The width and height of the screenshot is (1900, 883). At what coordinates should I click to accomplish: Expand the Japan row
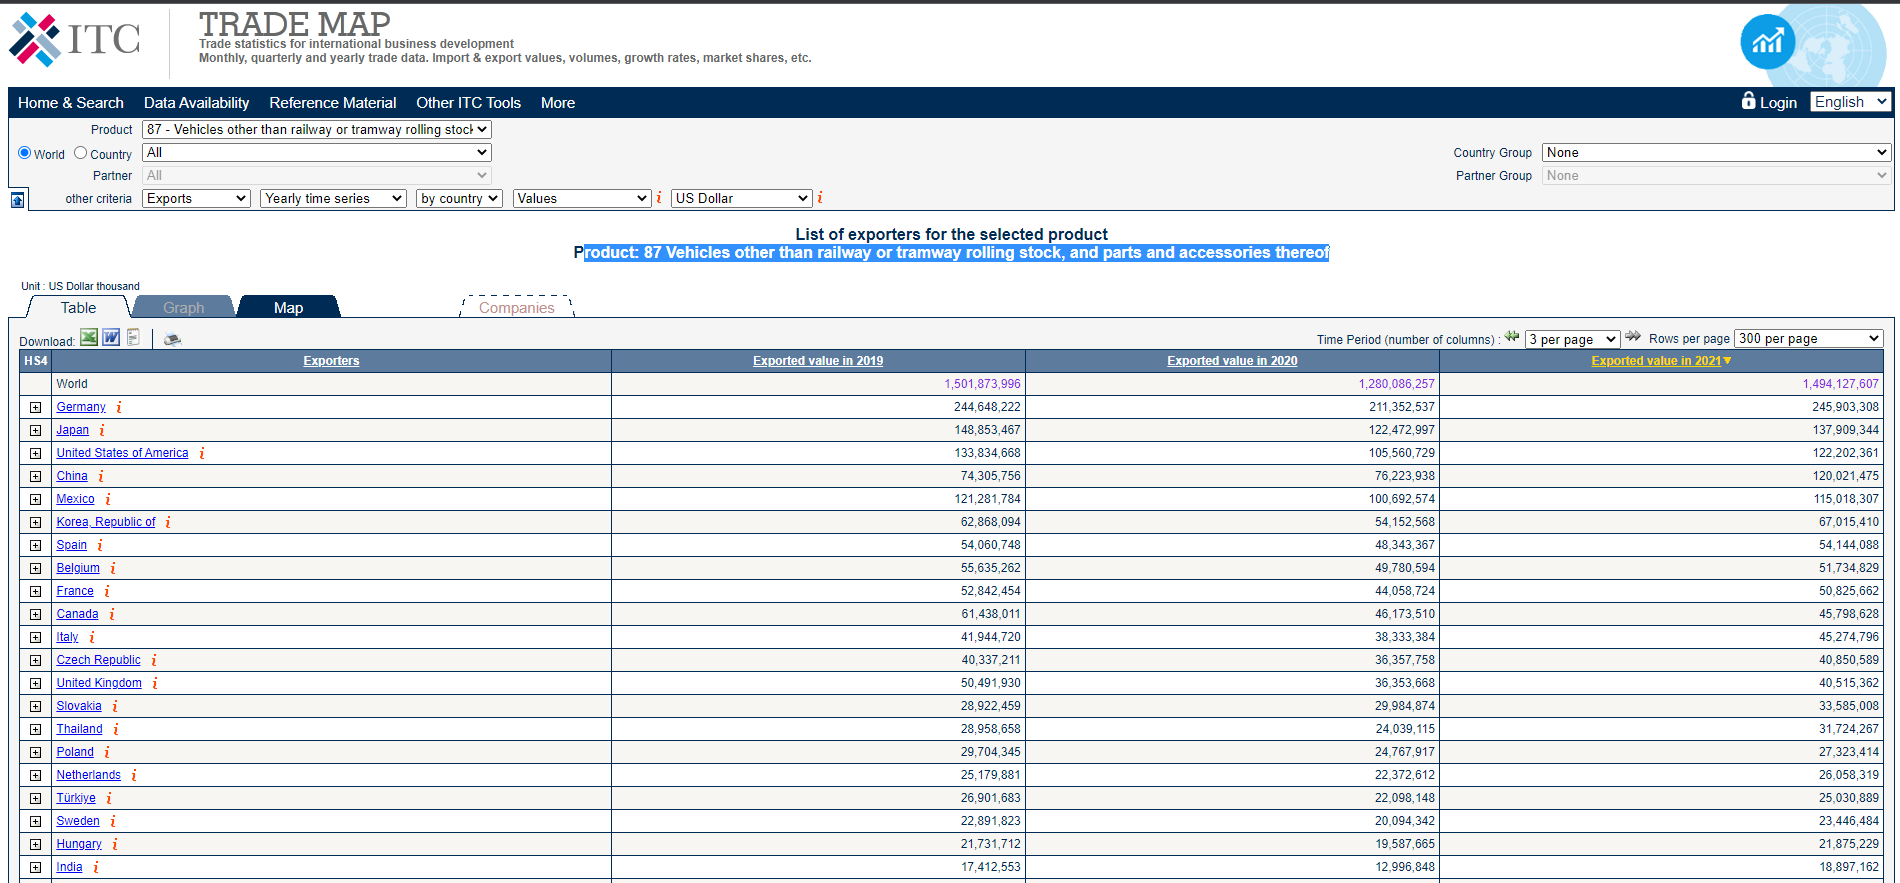coord(35,430)
